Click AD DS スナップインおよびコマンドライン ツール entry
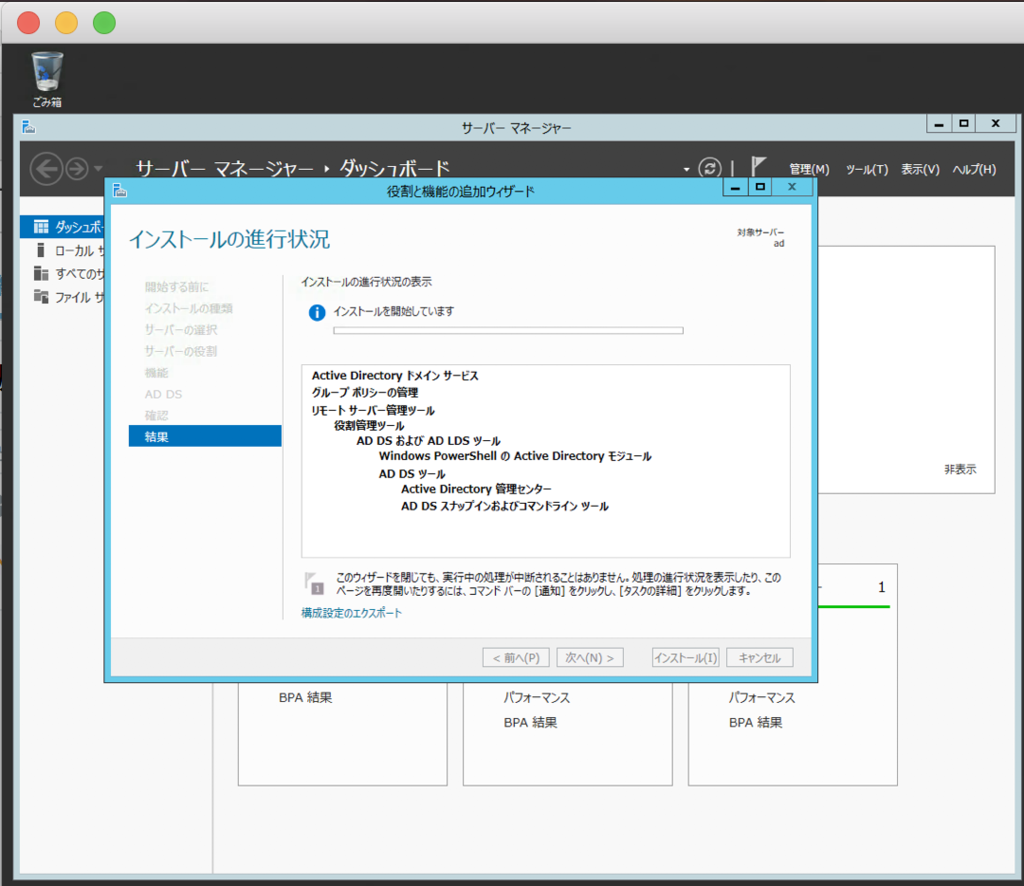 pos(505,506)
